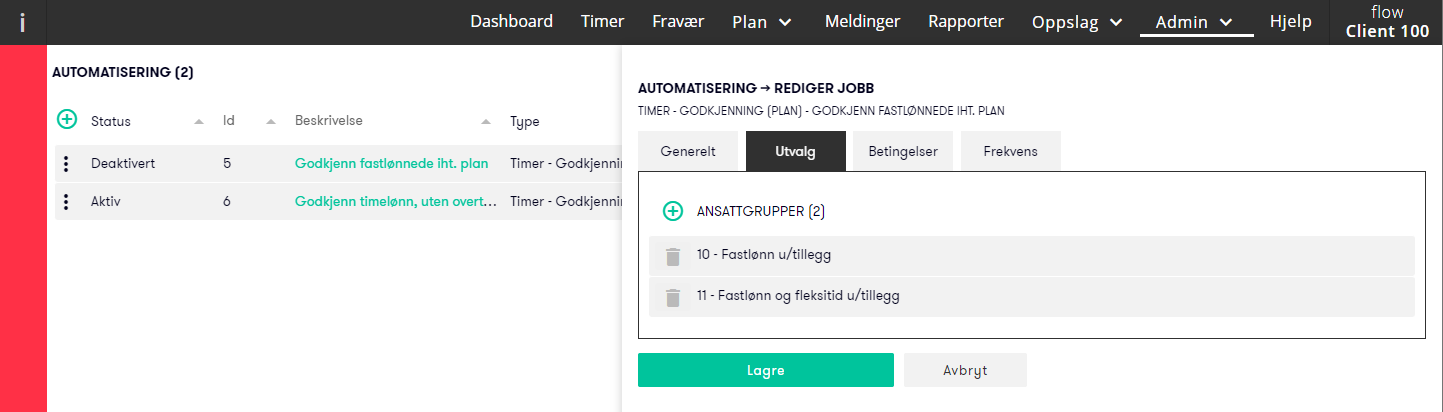1443x412 pixels.
Task: Add a new automation job
Action: 66,120
